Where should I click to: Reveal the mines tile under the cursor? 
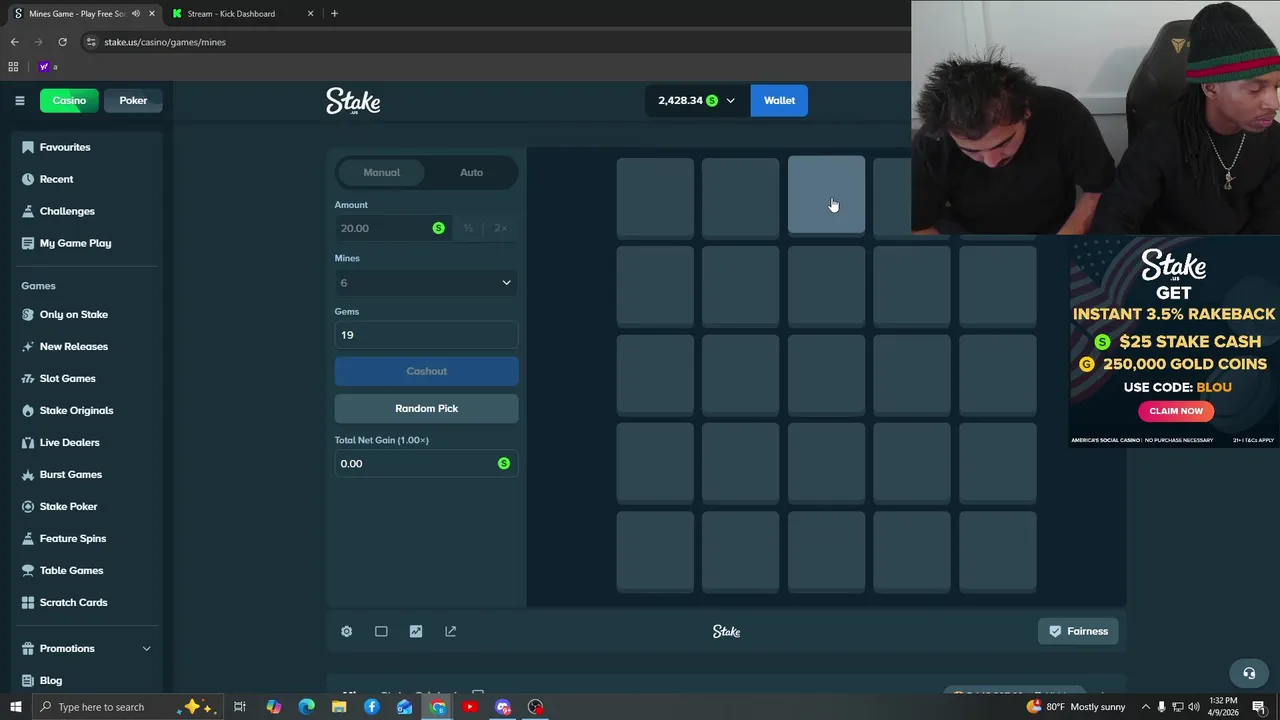pos(826,195)
